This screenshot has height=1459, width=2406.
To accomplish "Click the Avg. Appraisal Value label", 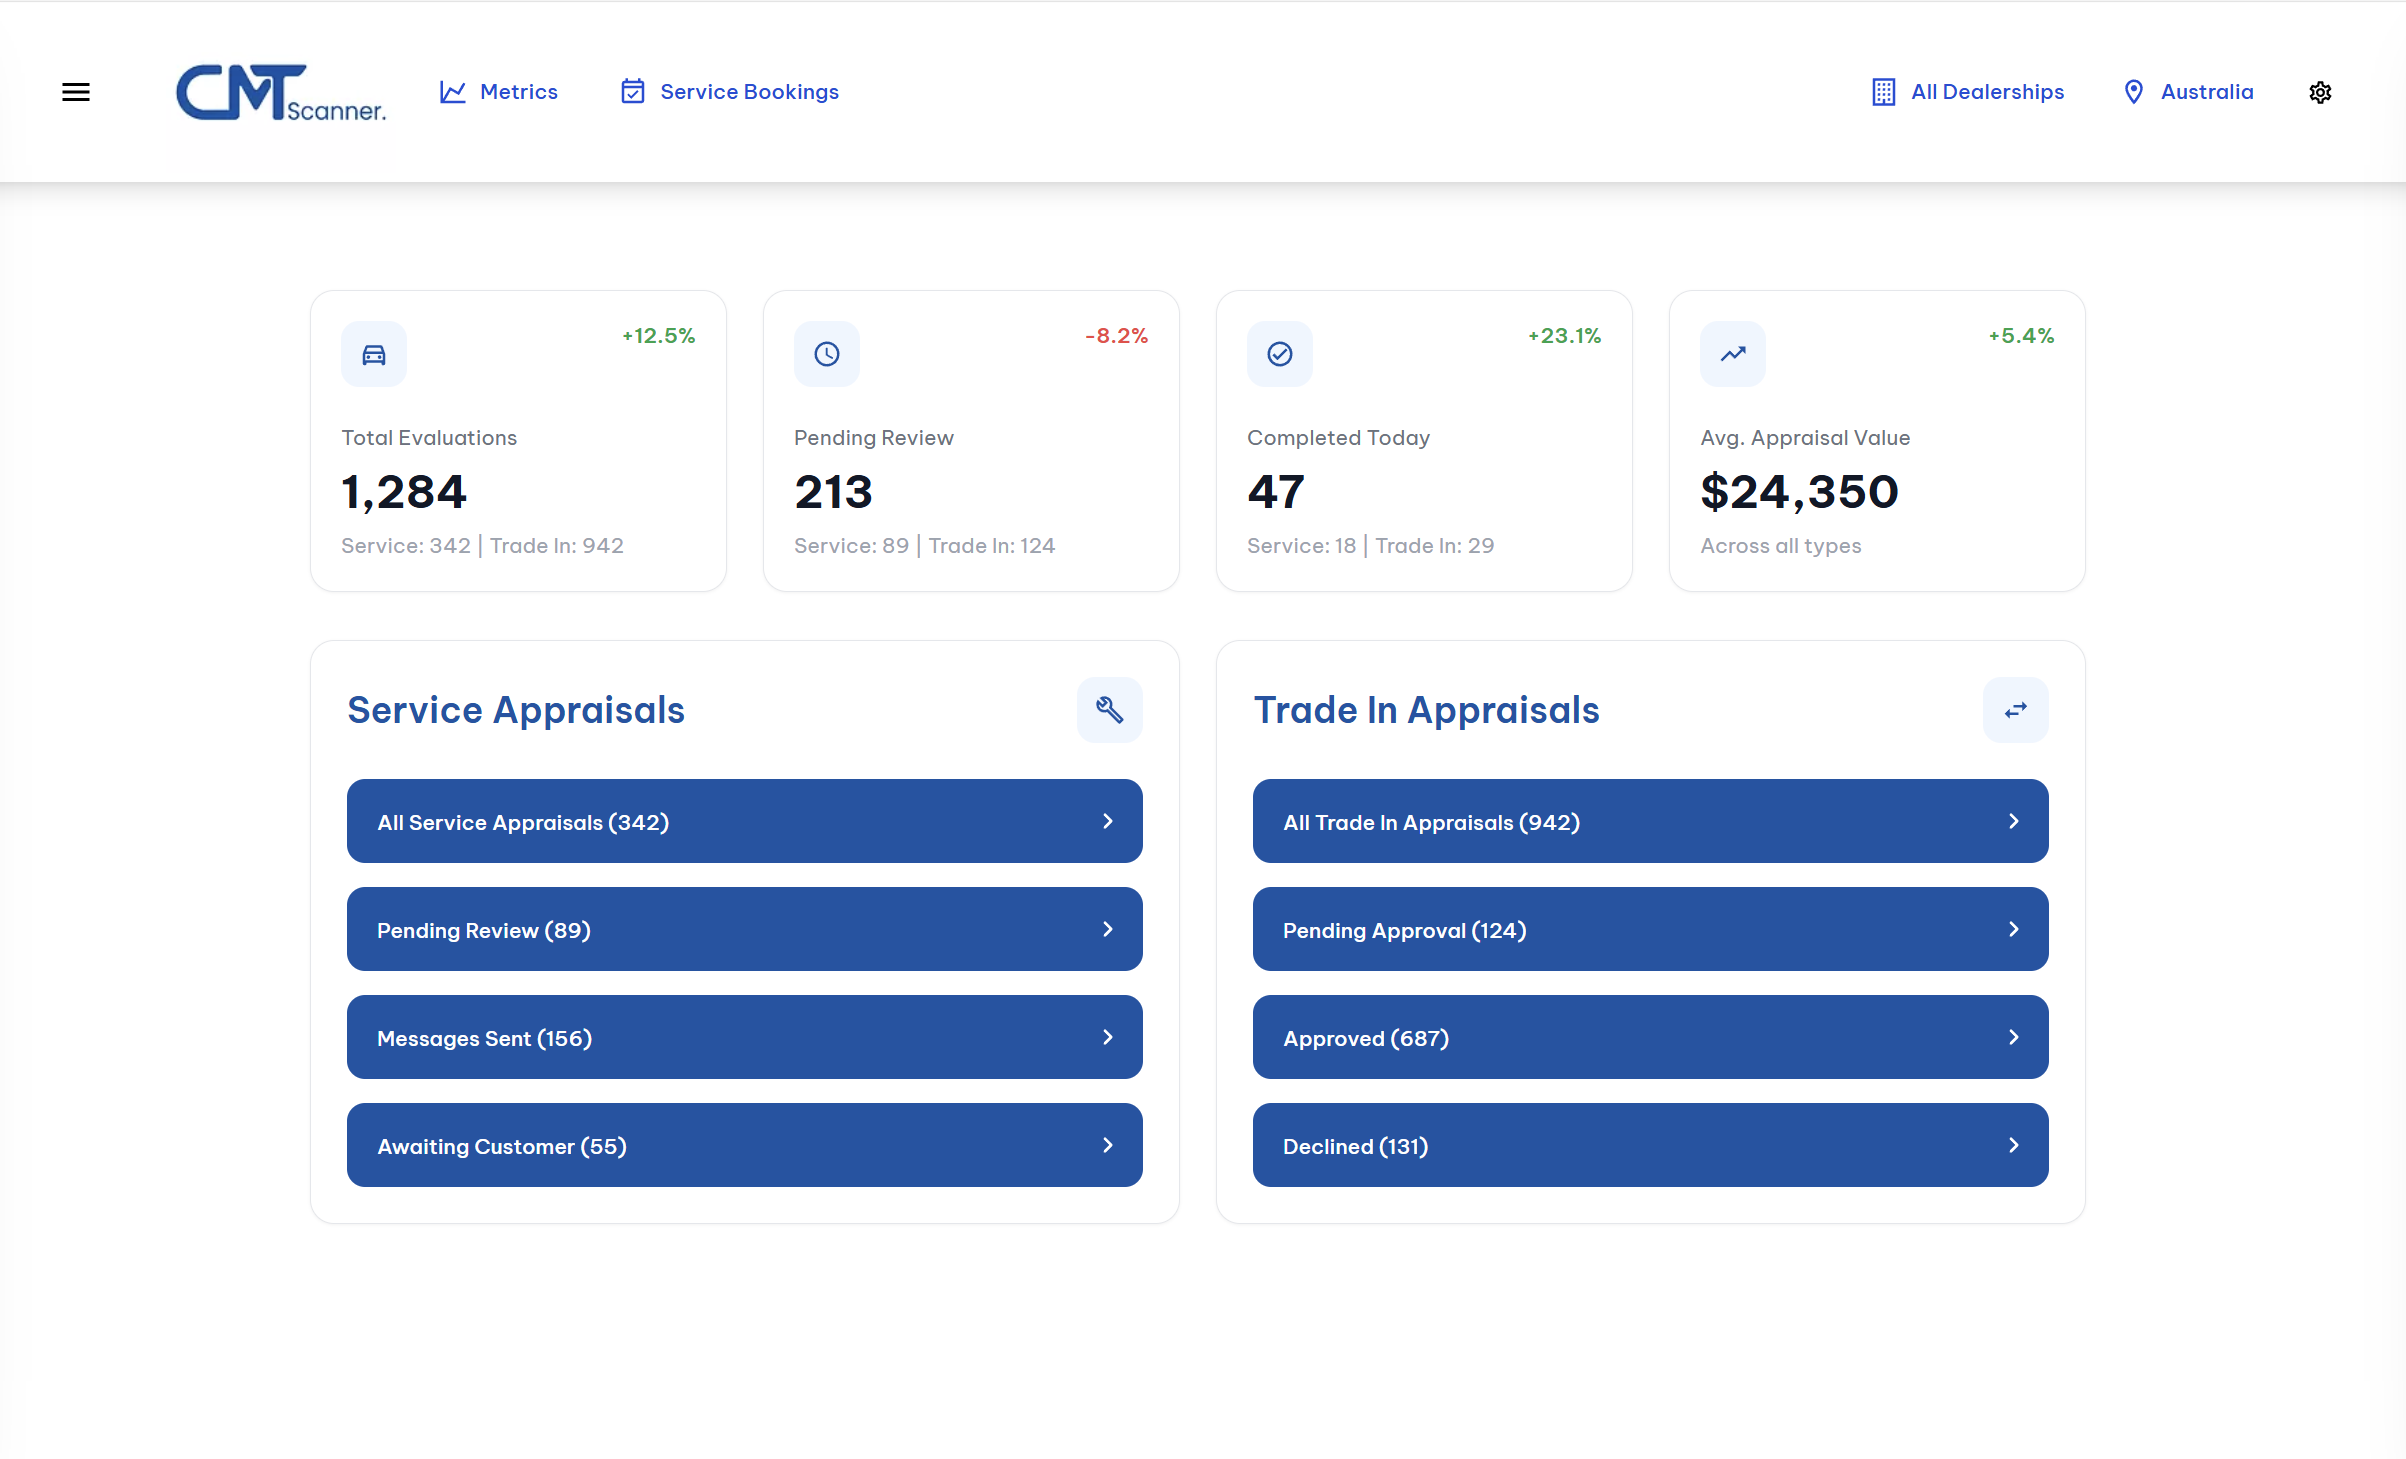I will [1805, 438].
